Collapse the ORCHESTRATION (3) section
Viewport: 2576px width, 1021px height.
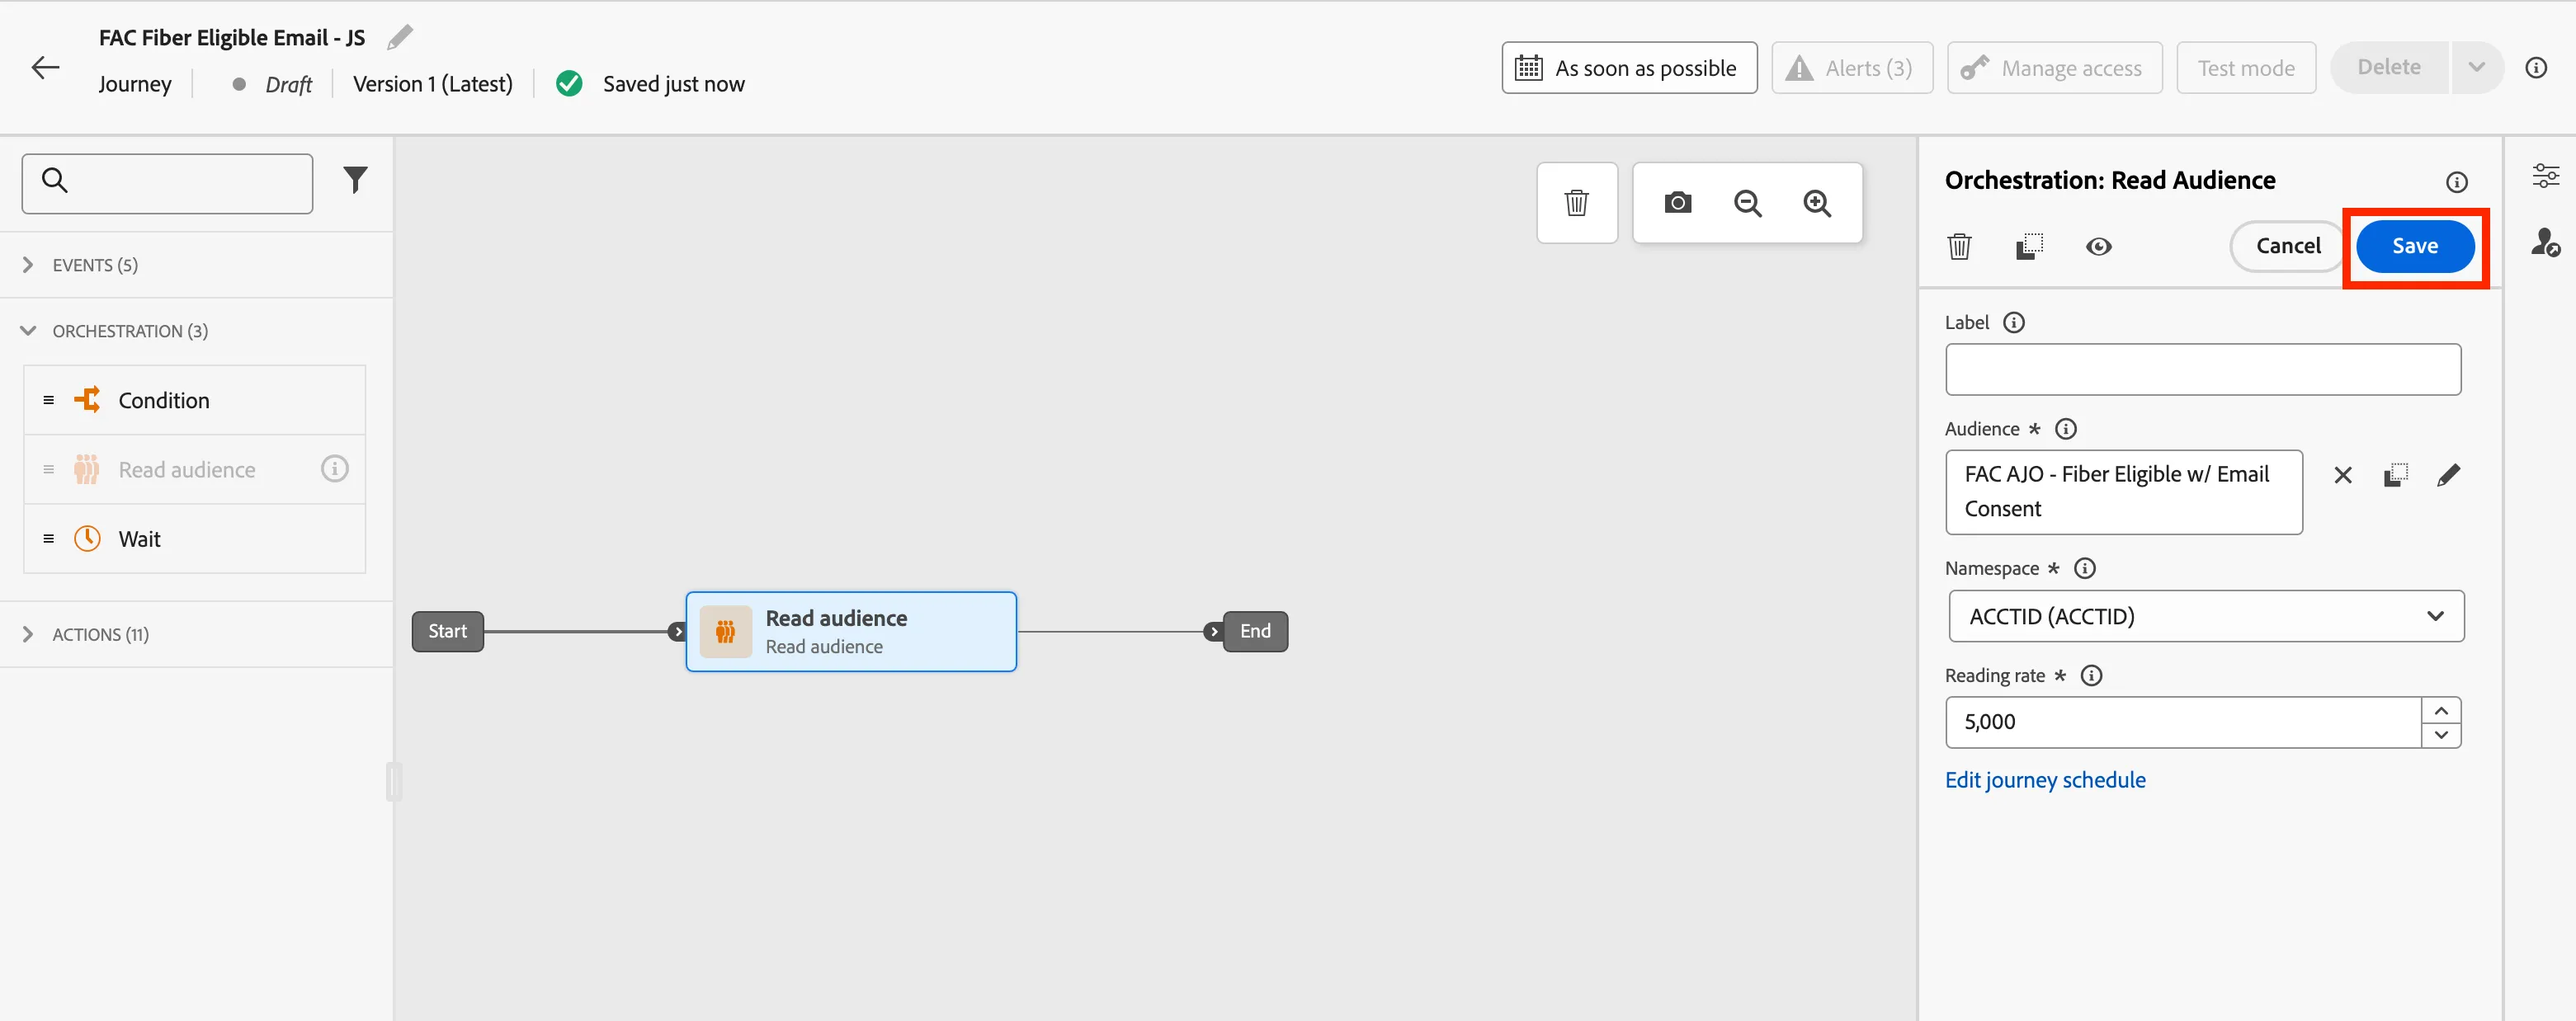click(x=196, y=331)
